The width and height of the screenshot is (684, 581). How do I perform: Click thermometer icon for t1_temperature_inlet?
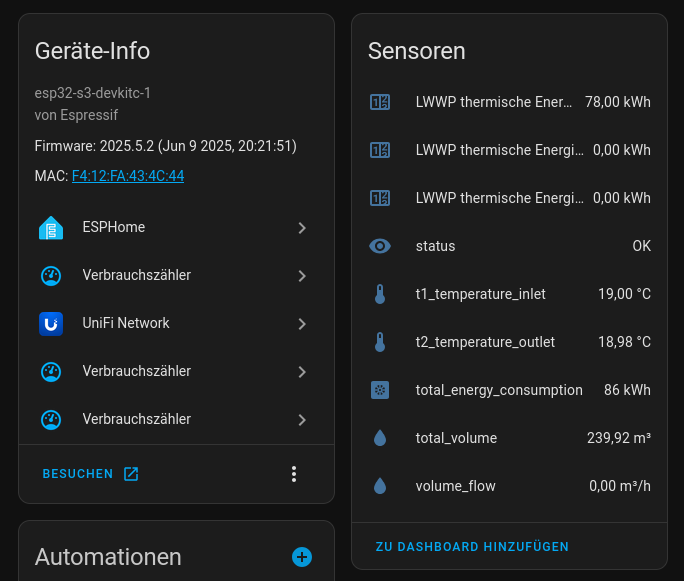[x=380, y=294]
